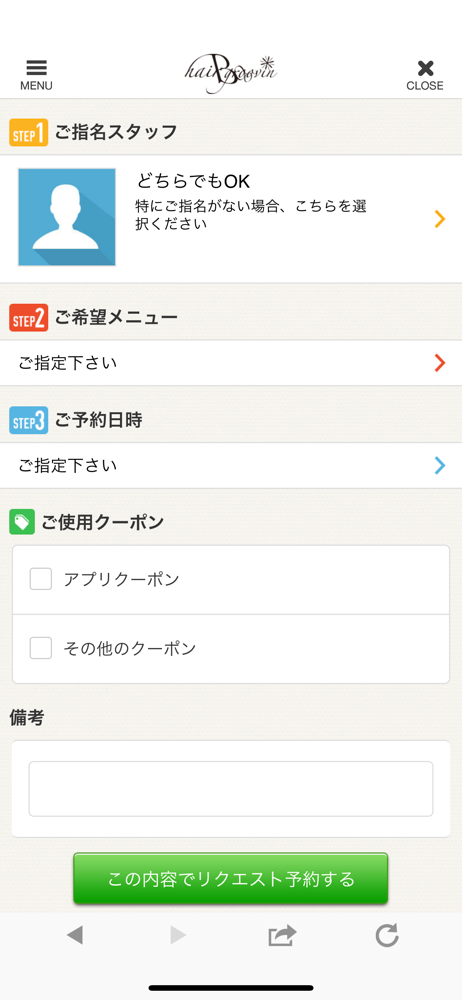Screen dimensions: 462x1000
Task: Expand ご希望メニュー with red chevron
Action: coord(440,363)
